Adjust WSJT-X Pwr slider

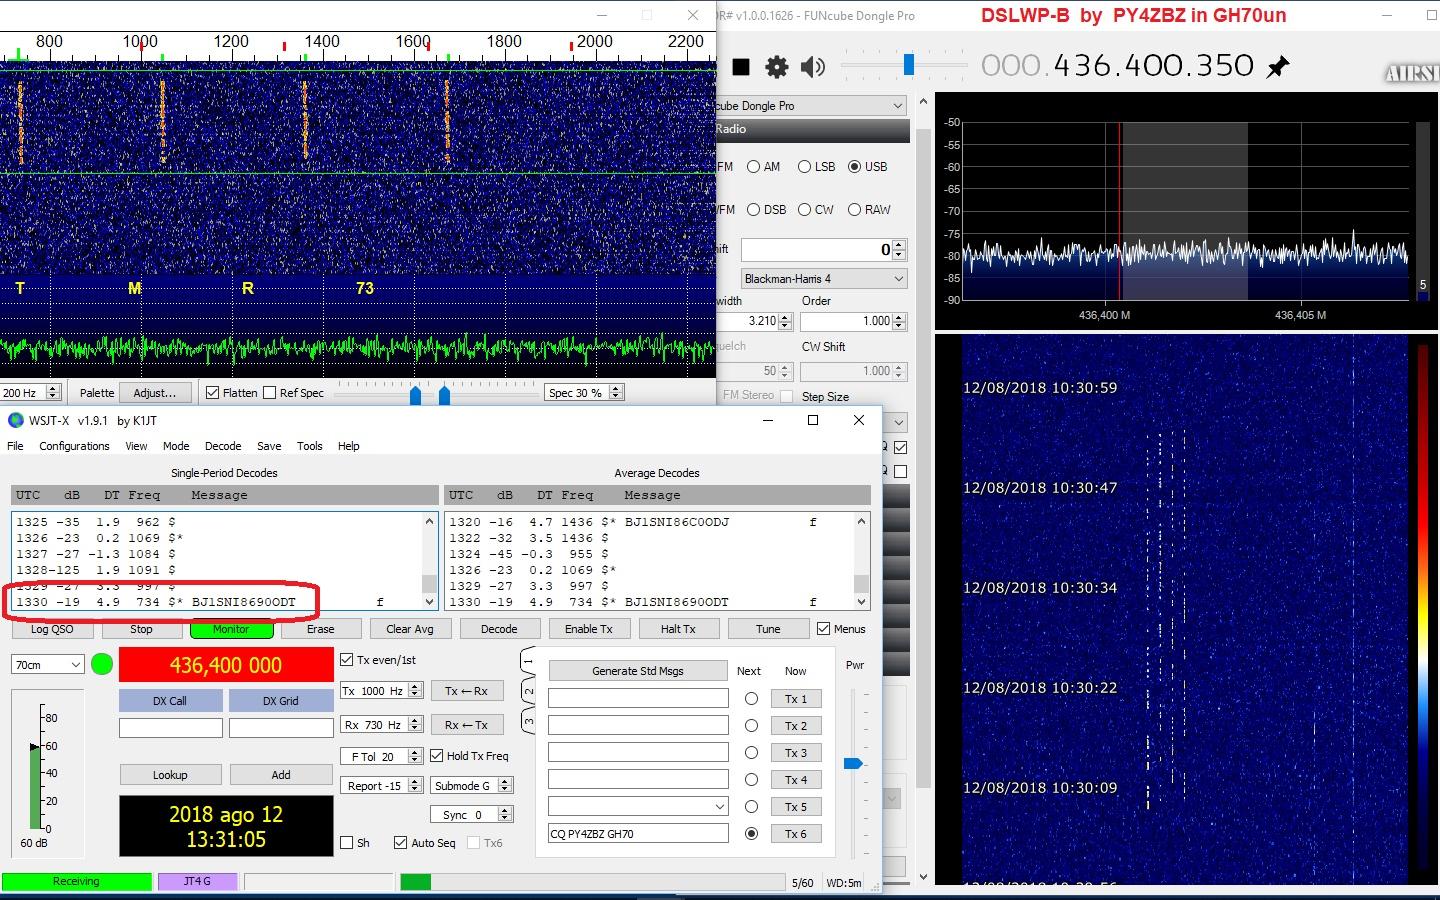(x=853, y=763)
